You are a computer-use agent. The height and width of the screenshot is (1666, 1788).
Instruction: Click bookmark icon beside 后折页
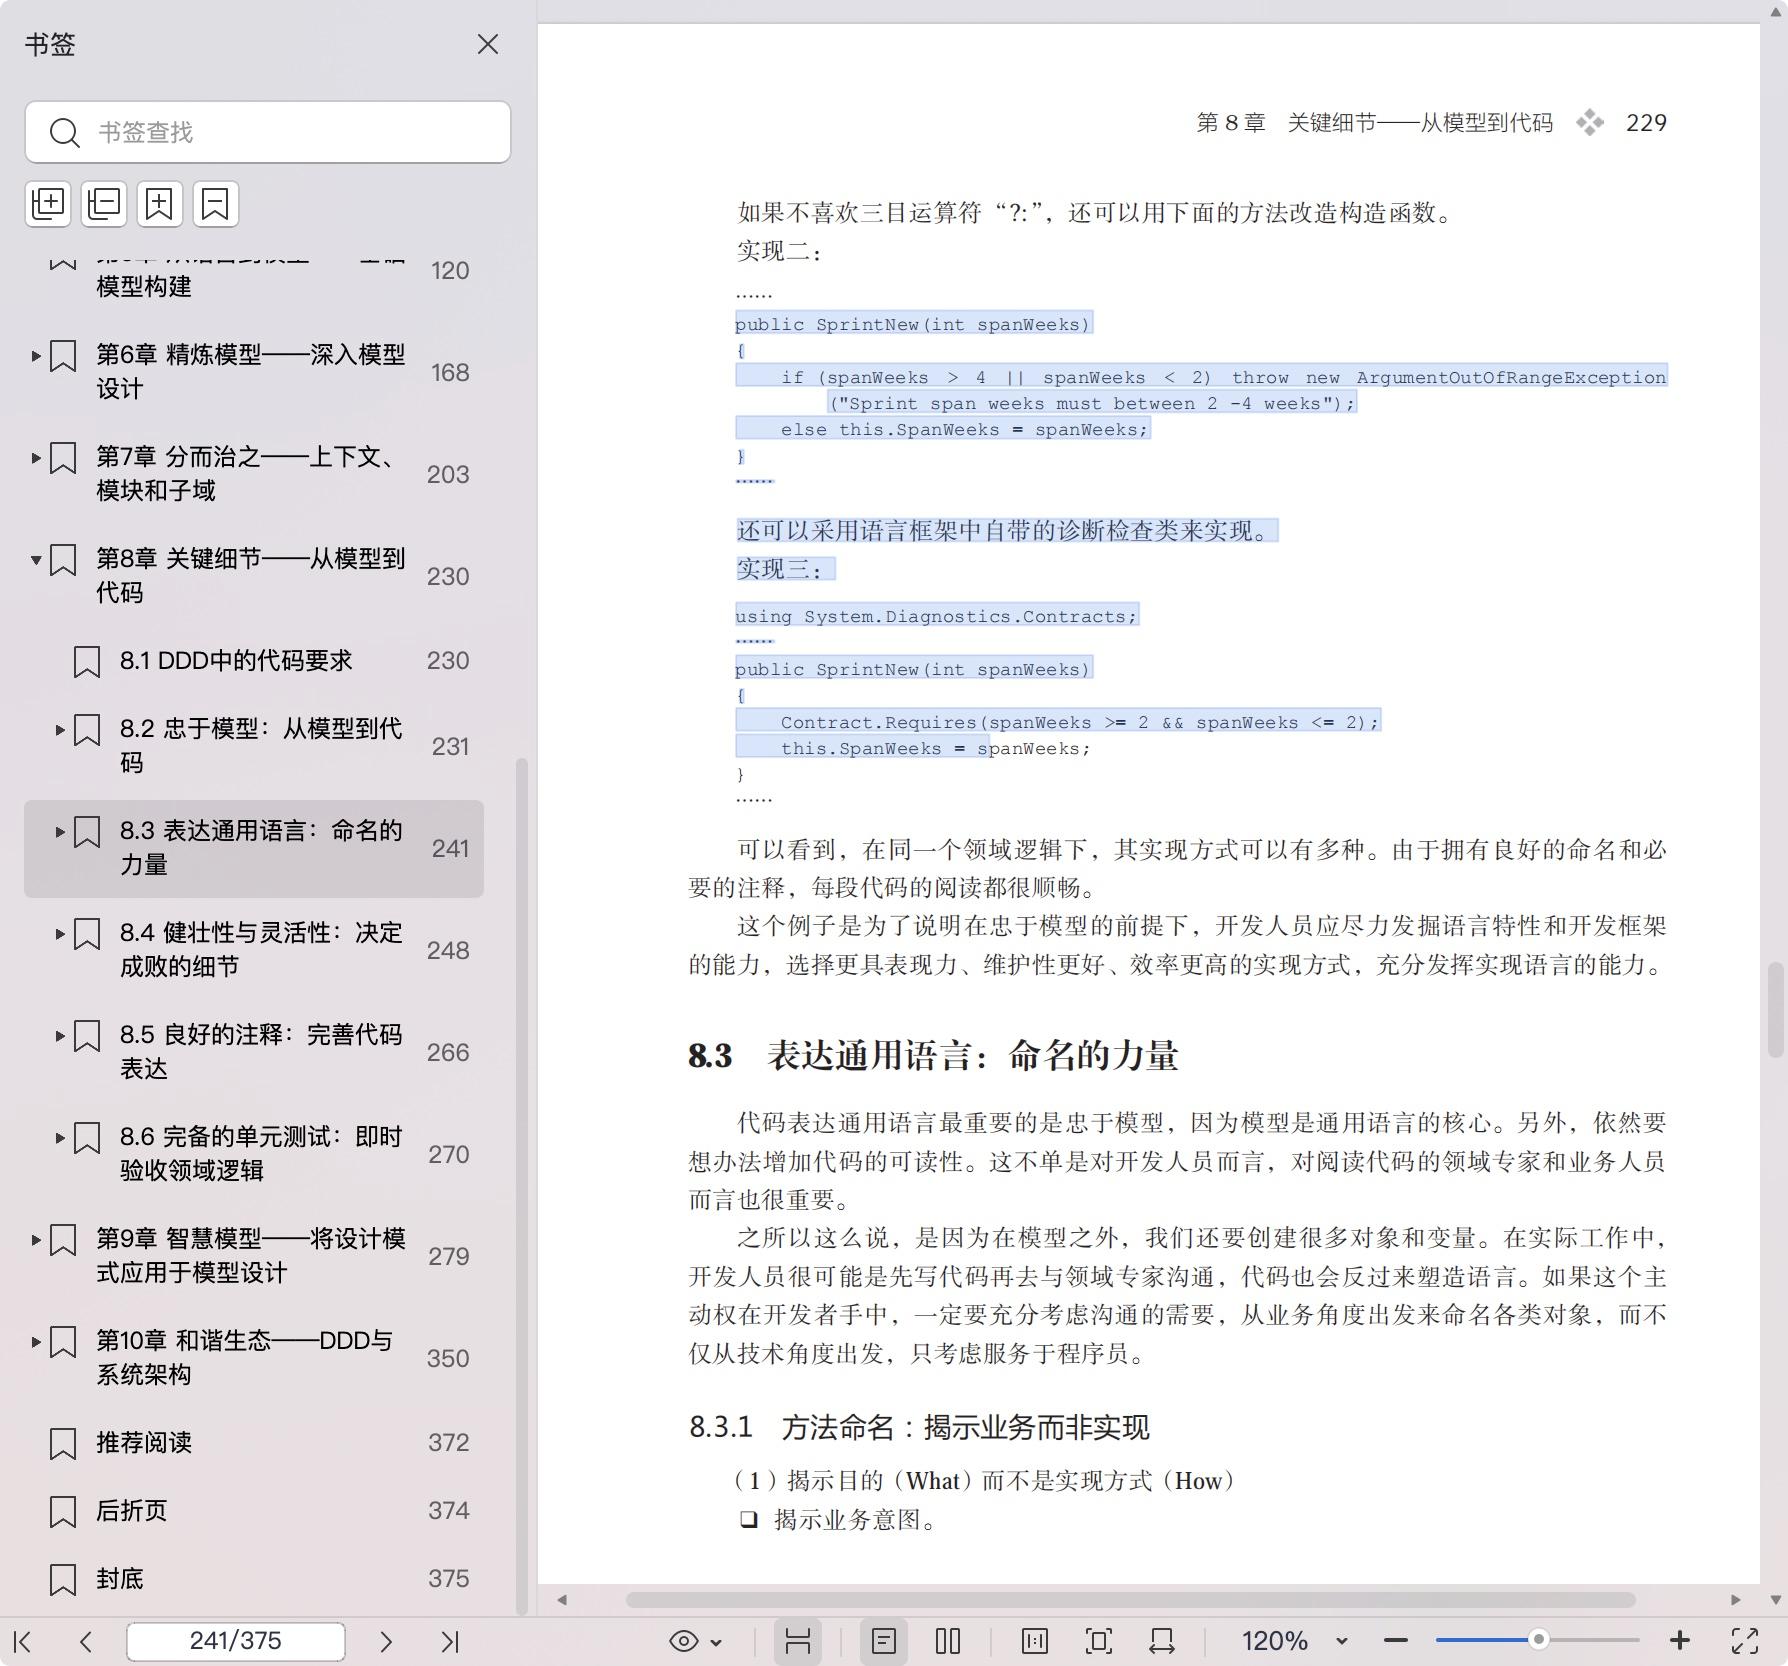pyautogui.click(x=63, y=1511)
